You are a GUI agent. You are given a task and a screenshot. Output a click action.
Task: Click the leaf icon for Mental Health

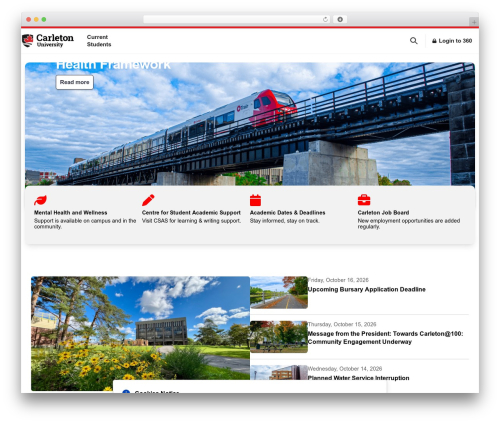(x=40, y=200)
